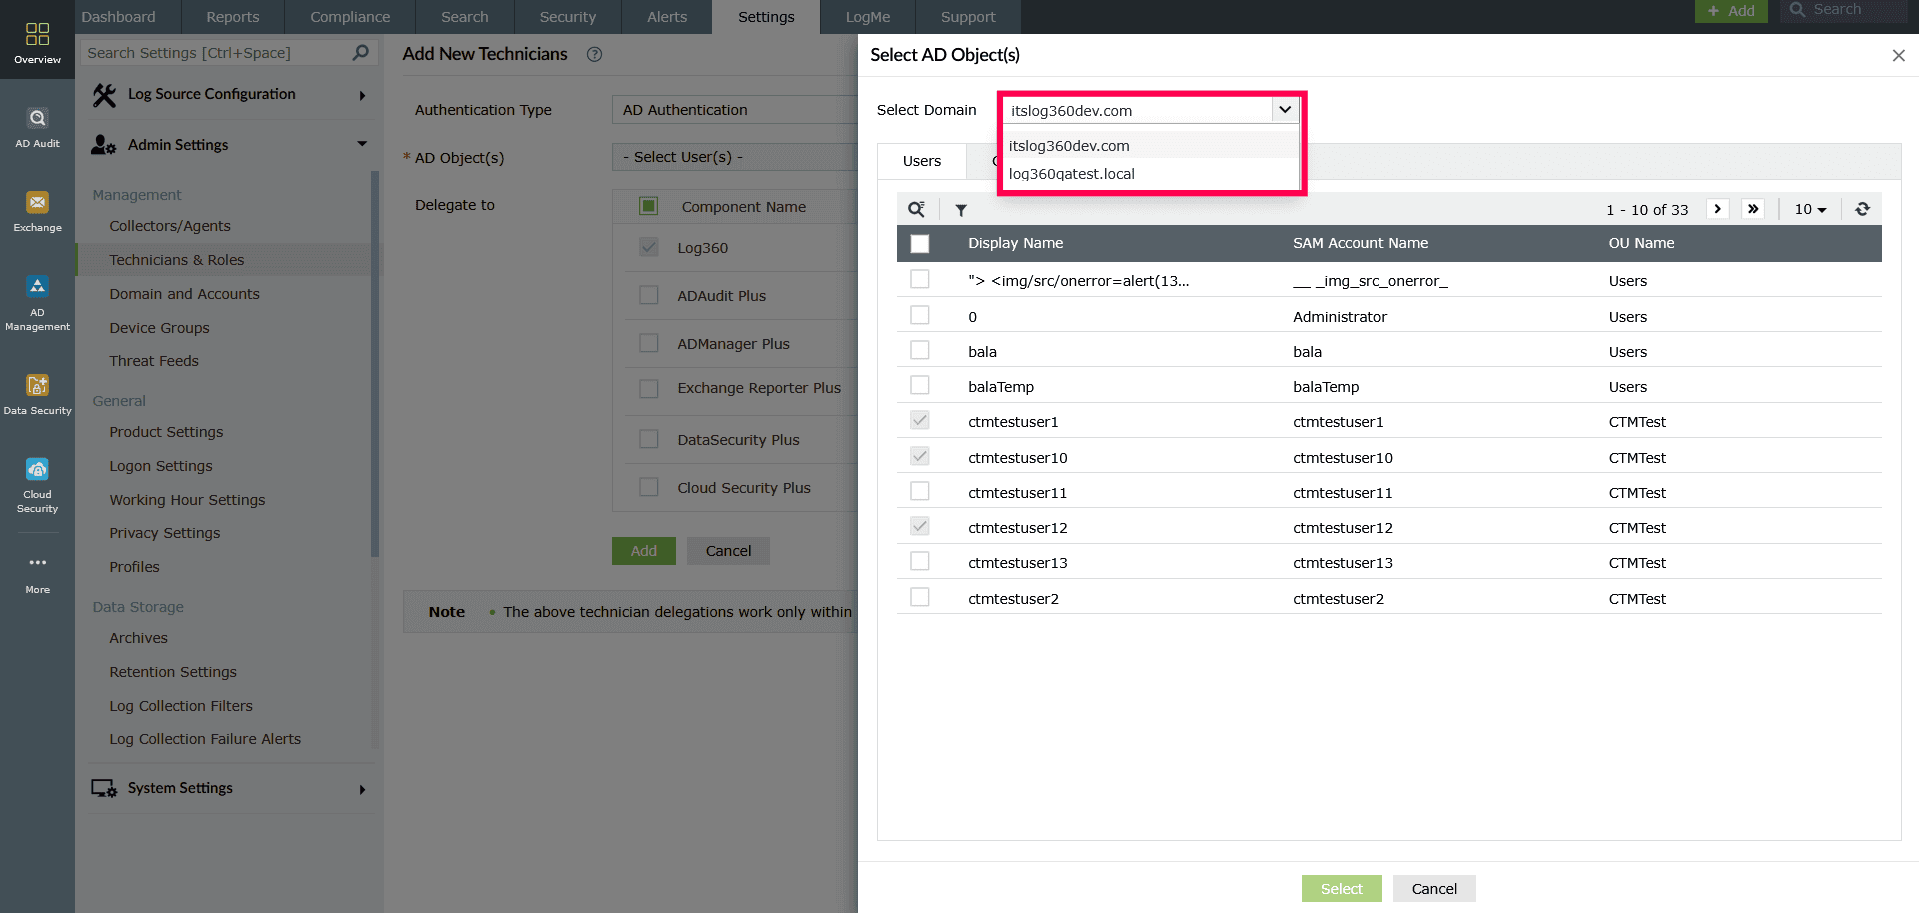
Task: Choose log360qatest.local from the domain list
Action: [1071, 174]
